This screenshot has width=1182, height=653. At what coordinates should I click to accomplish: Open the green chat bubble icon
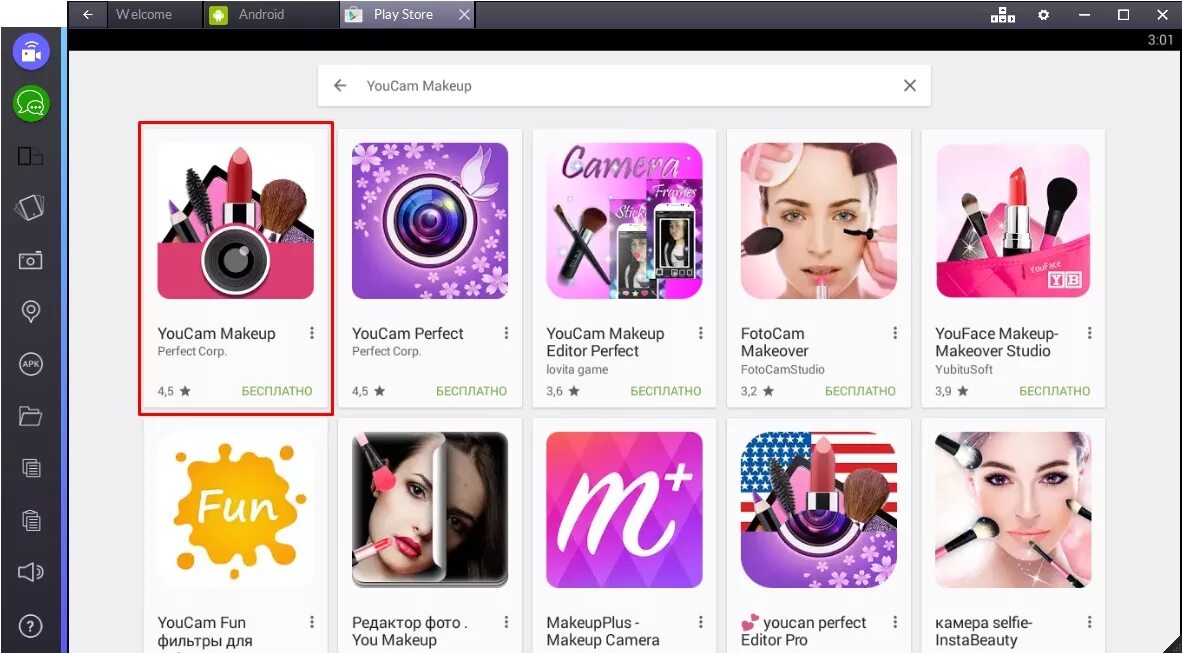coord(31,103)
